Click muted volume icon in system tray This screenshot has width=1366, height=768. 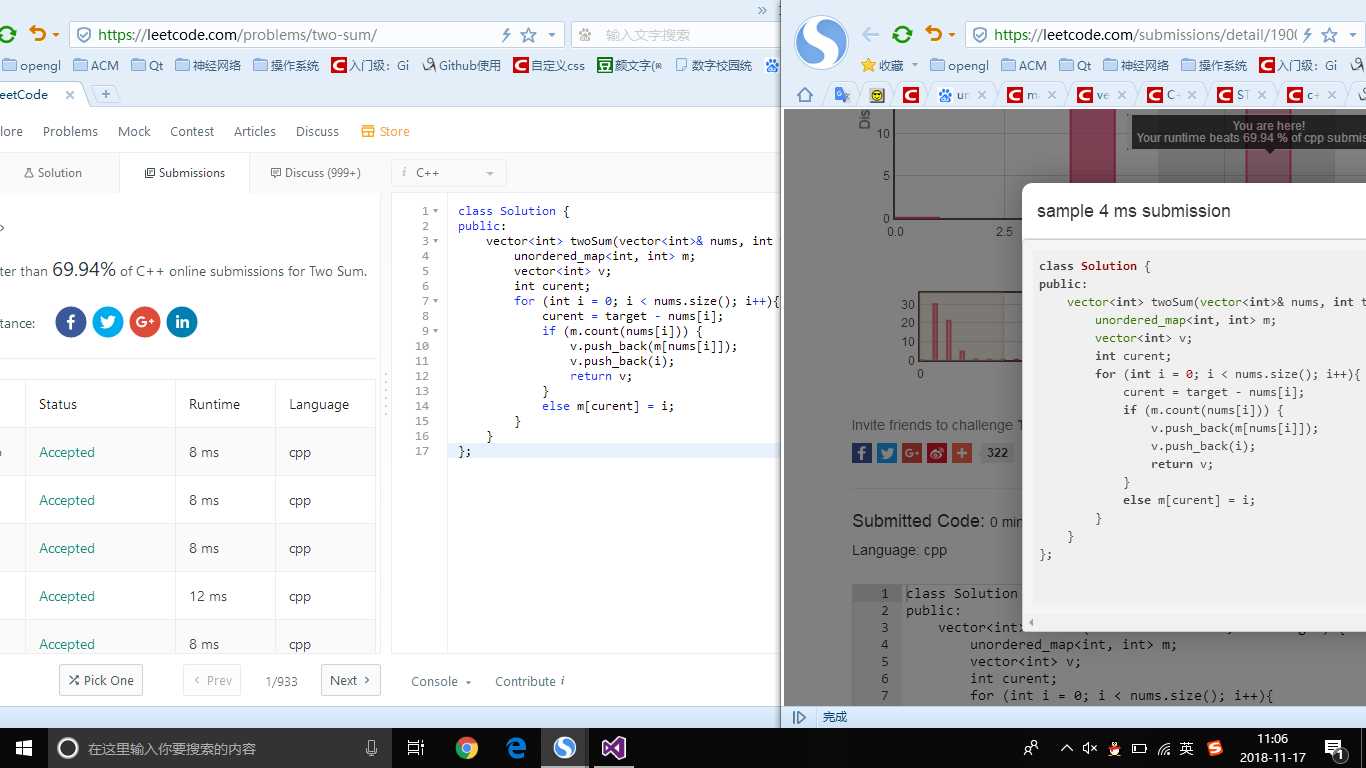pos(1090,748)
